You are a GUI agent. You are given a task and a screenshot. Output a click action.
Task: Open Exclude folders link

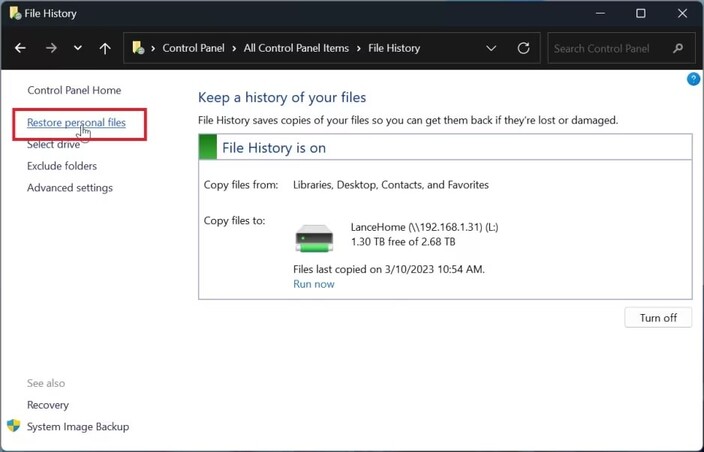pos(62,166)
